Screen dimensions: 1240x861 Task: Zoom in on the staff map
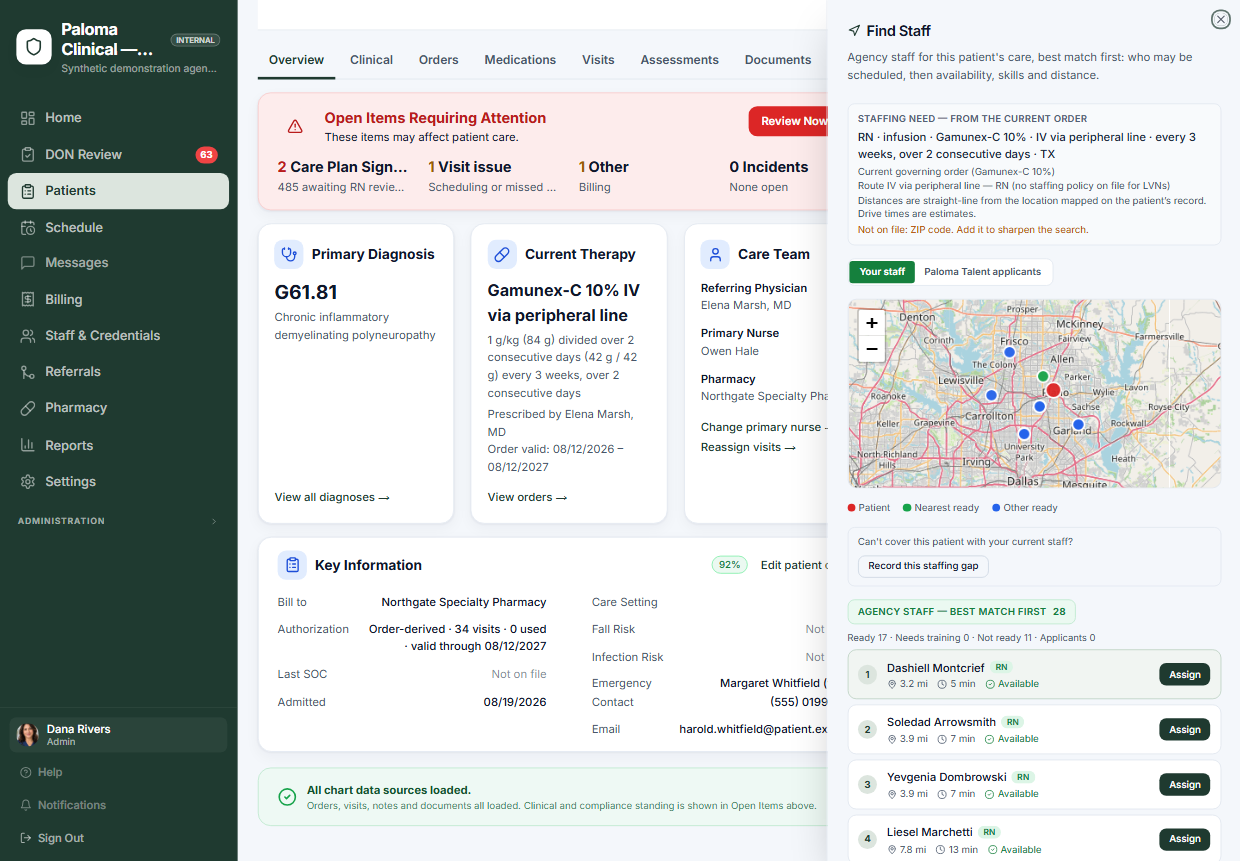tap(872, 323)
